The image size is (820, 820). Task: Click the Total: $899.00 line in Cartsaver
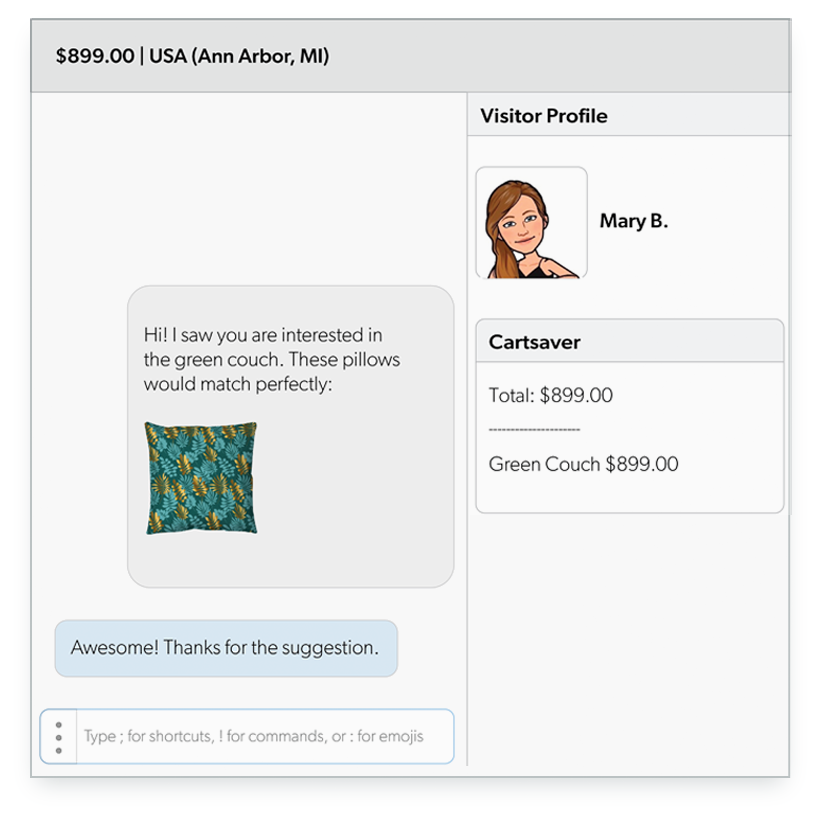coord(551,396)
